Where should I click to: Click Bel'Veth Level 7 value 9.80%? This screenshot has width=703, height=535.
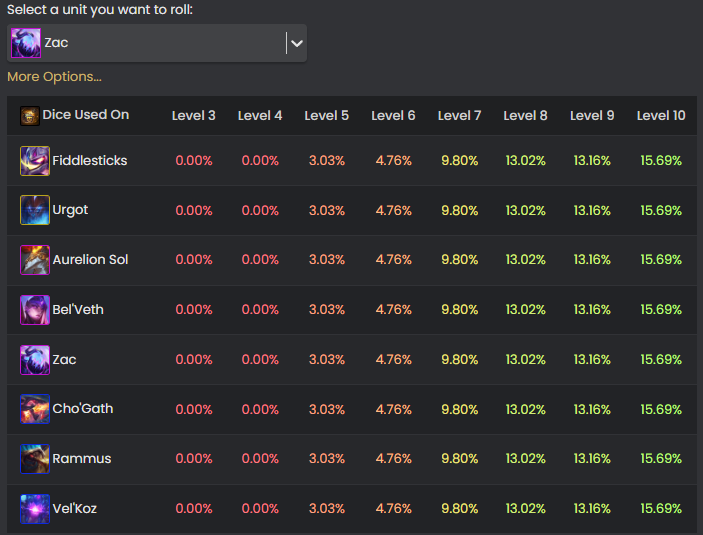click(x=460, y=310)
